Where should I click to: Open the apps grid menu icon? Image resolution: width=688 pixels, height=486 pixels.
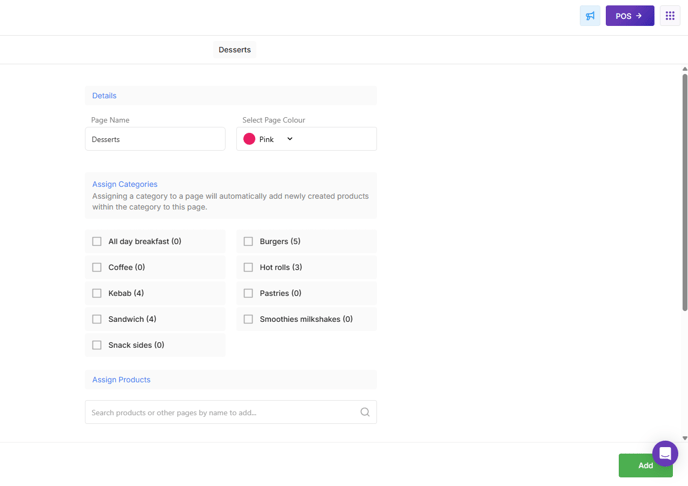670,16
